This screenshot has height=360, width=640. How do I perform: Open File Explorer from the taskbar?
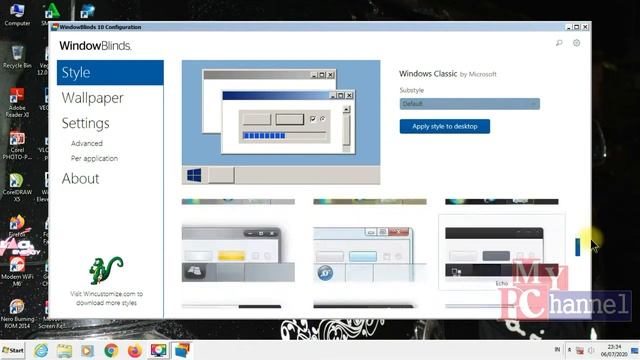64,350
